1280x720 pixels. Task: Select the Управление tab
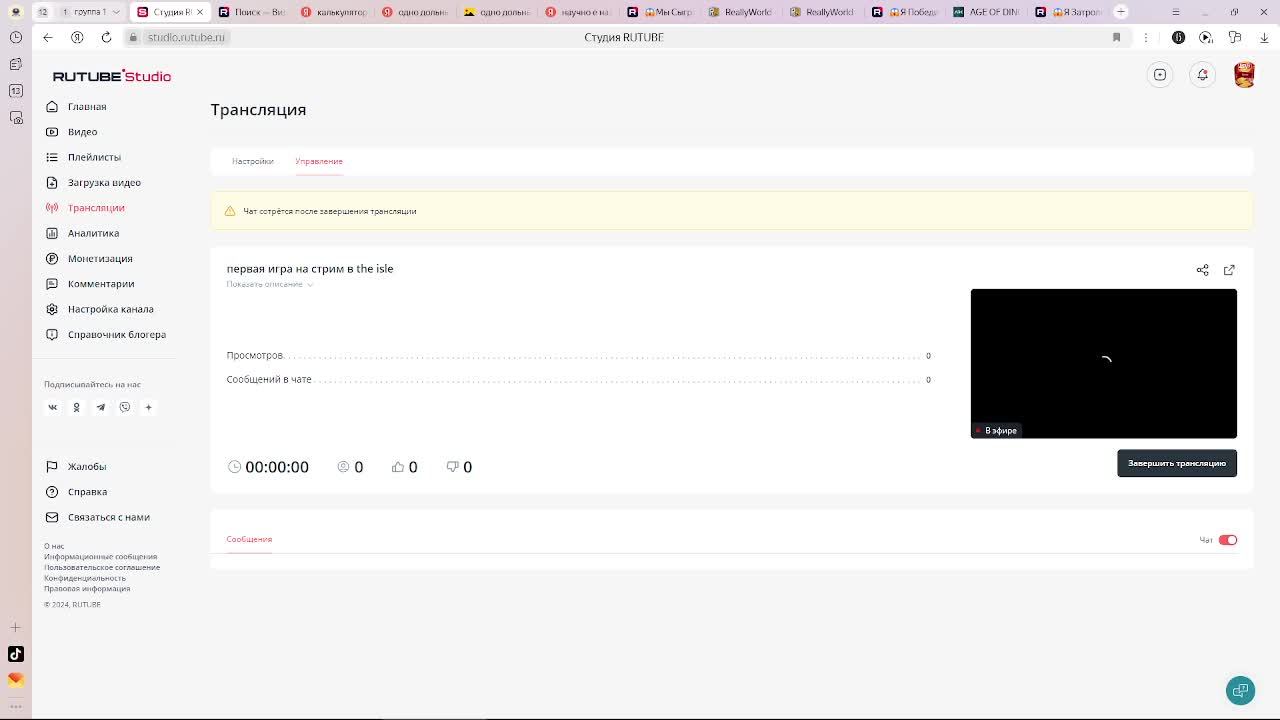coord(319,161)
